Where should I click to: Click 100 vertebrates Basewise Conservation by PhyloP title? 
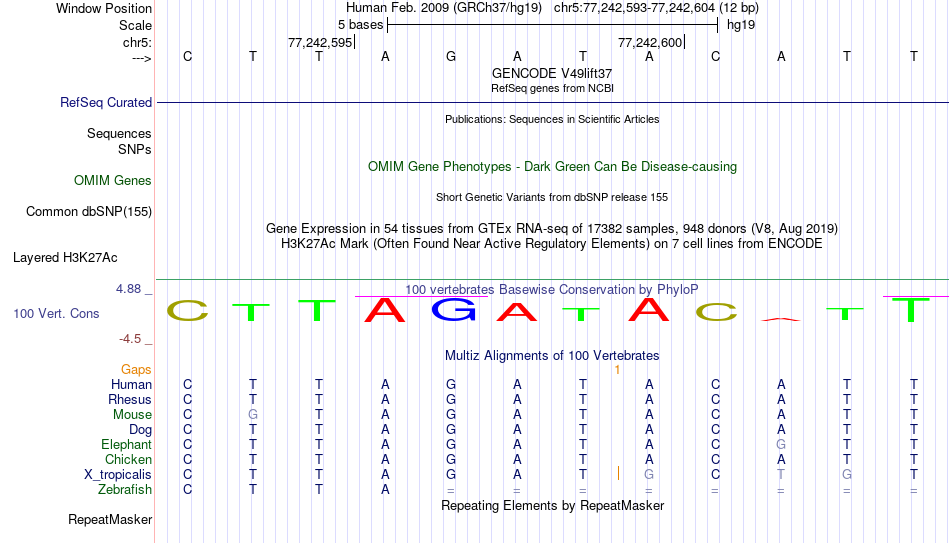coord(552,290)
